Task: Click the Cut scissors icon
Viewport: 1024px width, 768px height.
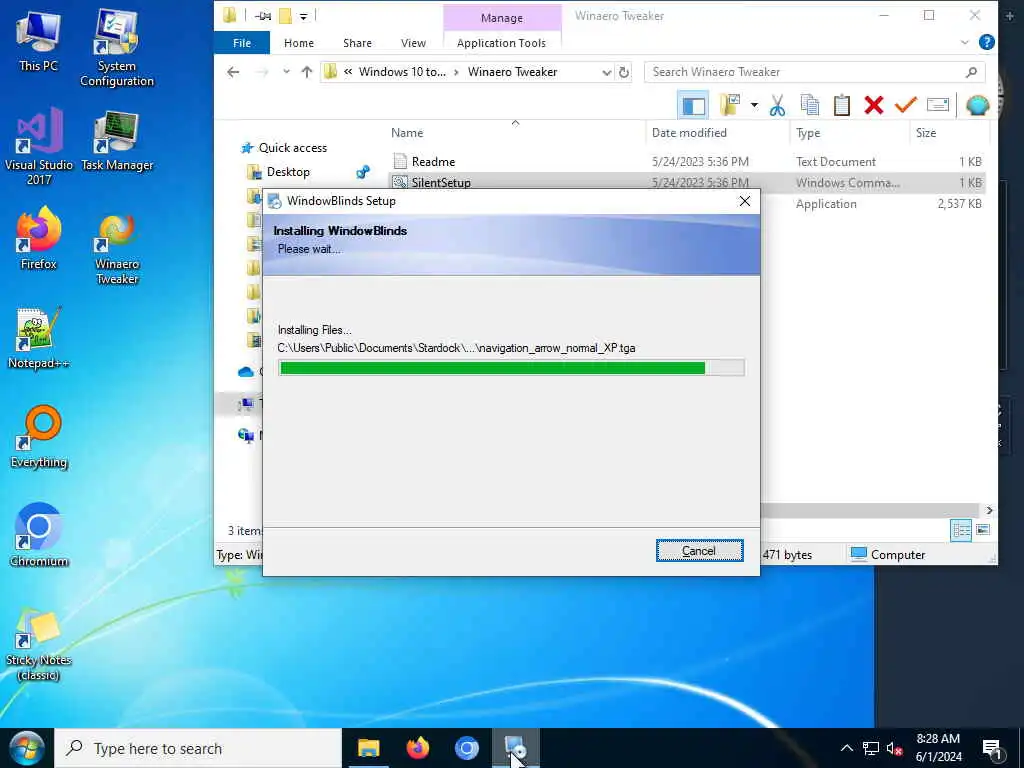Action: 777,105
